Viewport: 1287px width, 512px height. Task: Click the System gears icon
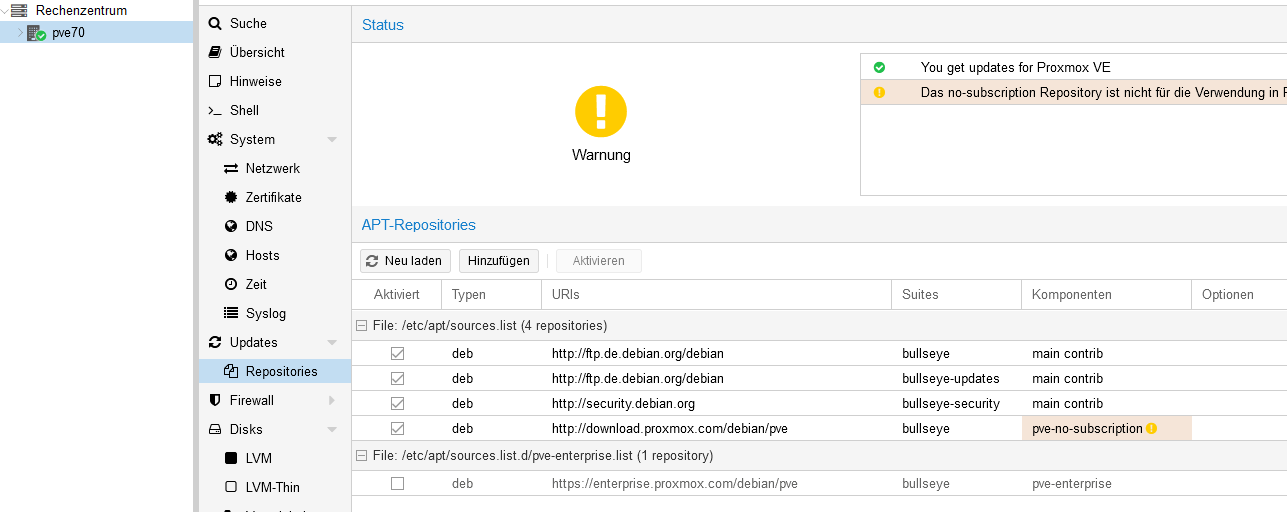[x=214, y=139]
